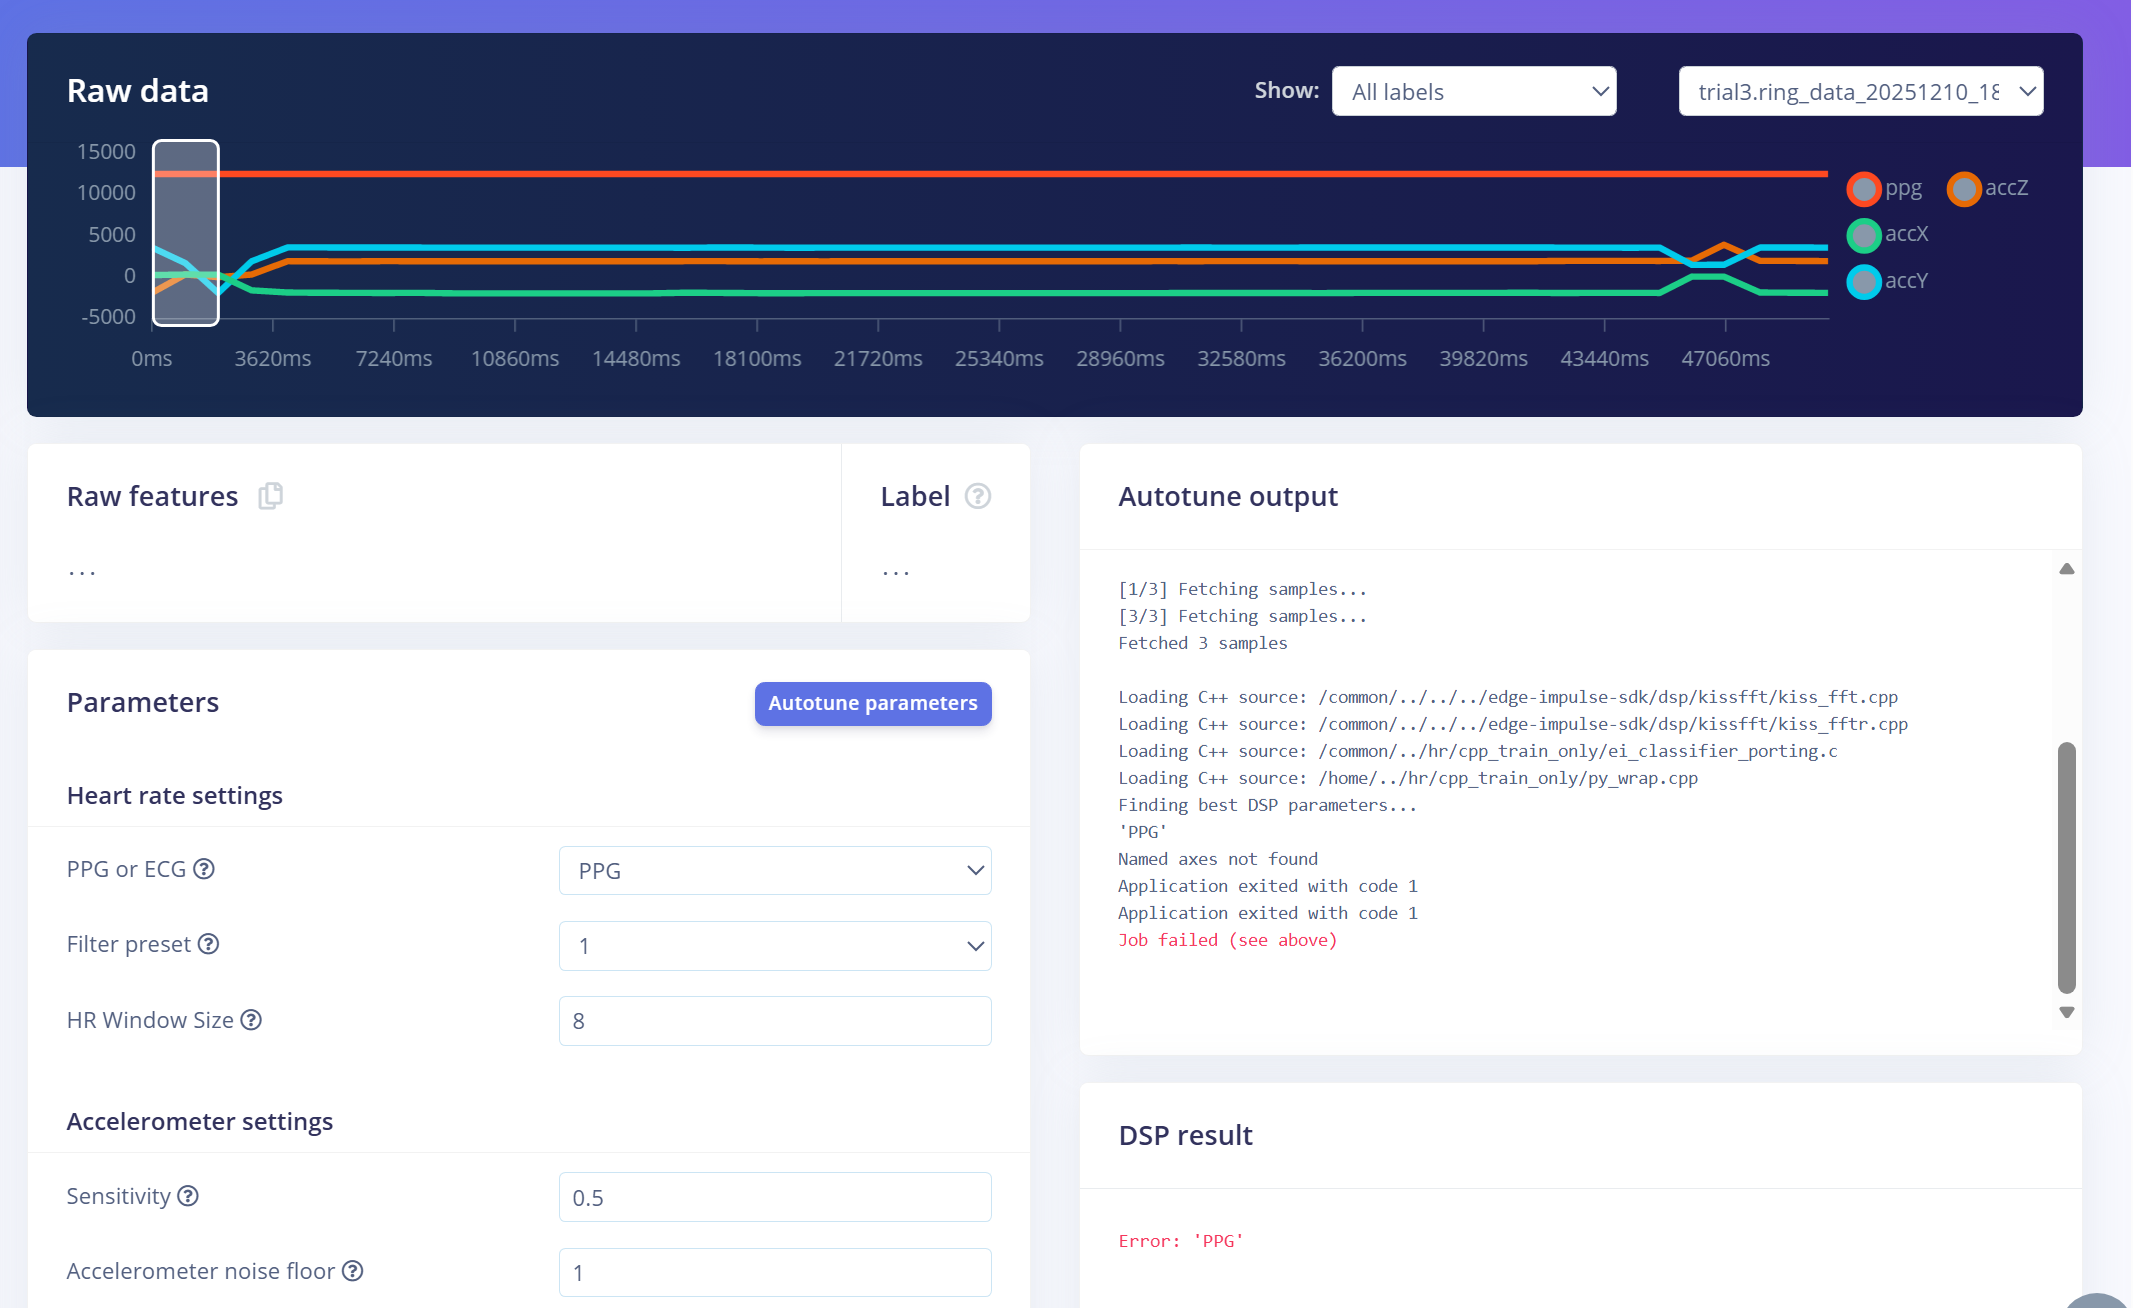This screenshot has height=1308, width=2133.
Task: Open the Label help icon
Action: tap(977, 496)
